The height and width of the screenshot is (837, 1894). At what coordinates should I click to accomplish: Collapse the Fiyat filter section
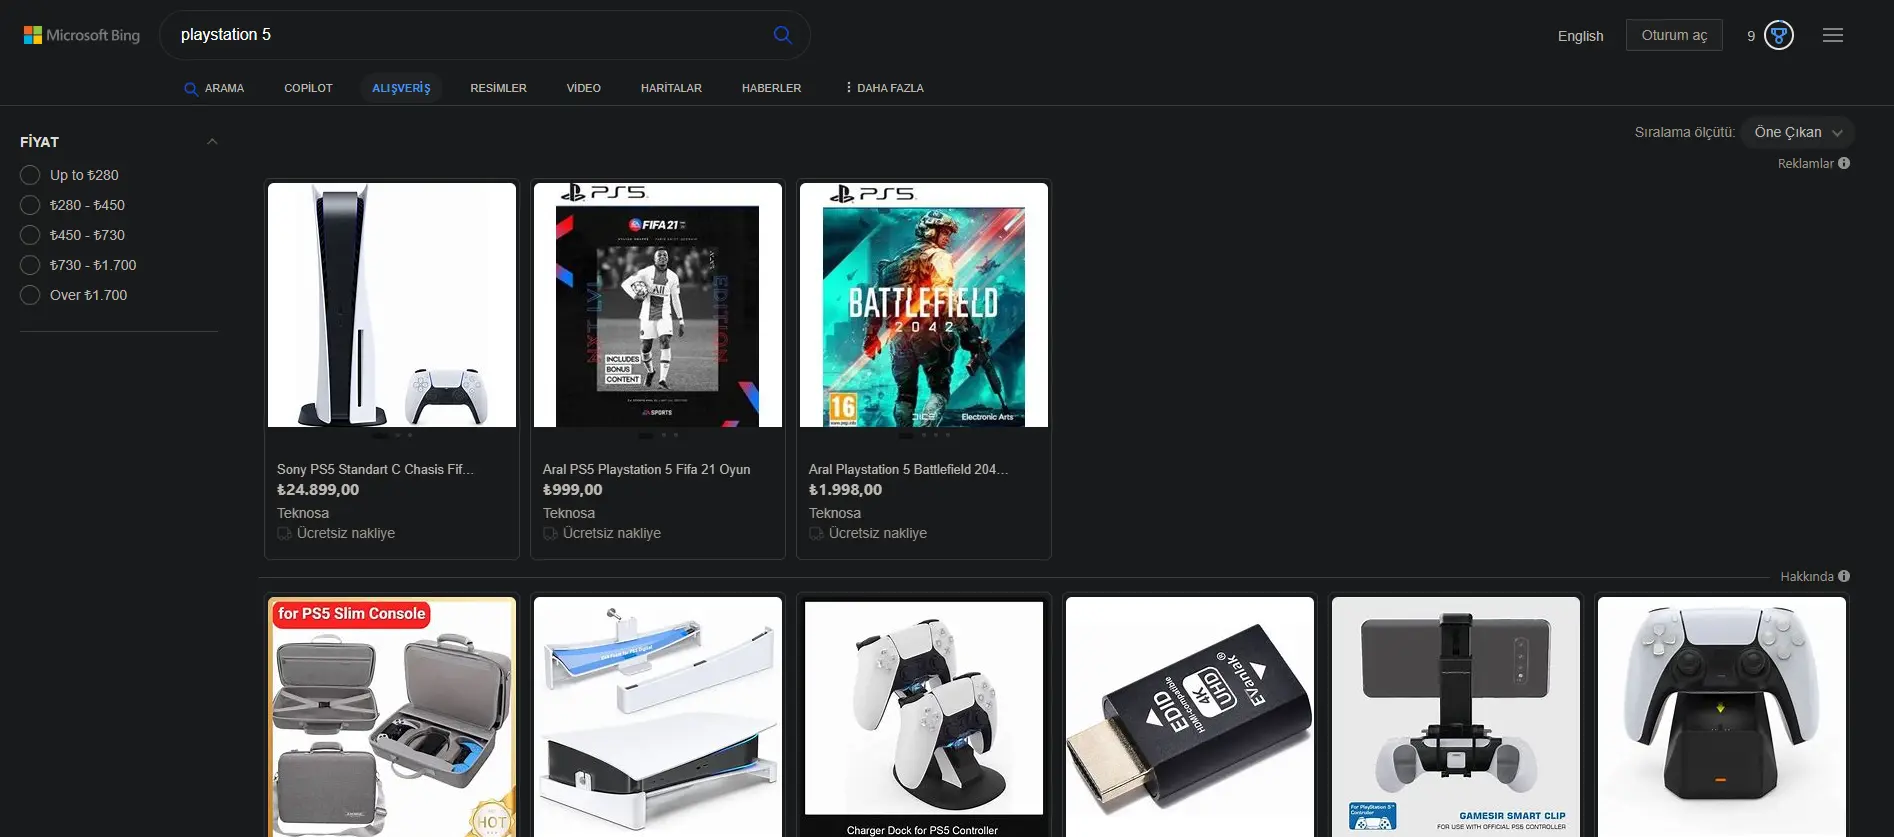[212, 142]
